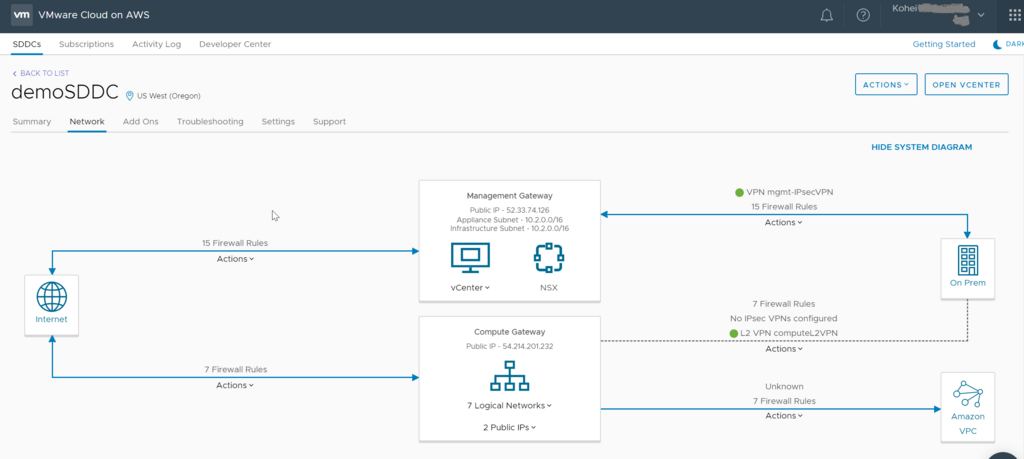Click the On Prem label link
The height and width of the screenshot is (459, 1024).
pyautogui.click(x=968, y=283)
